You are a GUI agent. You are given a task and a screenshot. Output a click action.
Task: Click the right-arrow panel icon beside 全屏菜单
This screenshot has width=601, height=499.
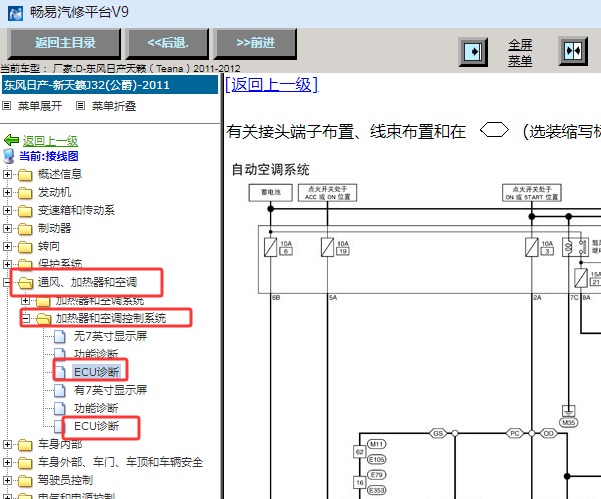coord(473,51)
